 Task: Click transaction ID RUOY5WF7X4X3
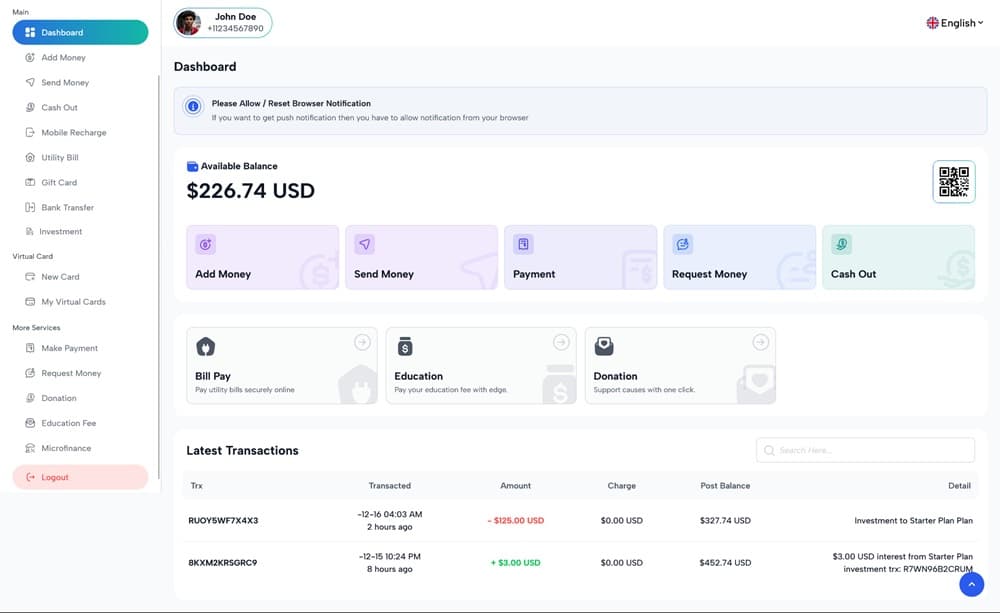click(223, 520)
